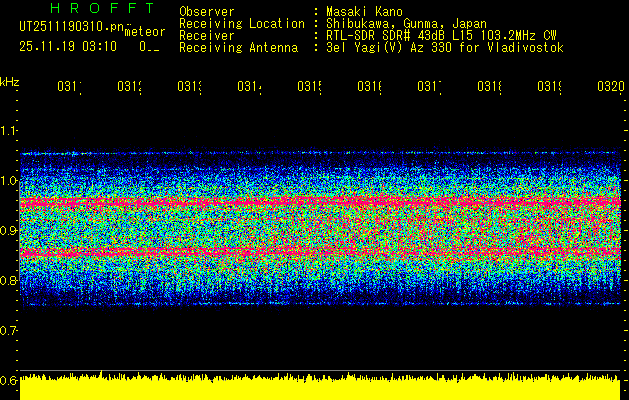Click the 'Receiving Antenna' field label

tap(238, 47)
